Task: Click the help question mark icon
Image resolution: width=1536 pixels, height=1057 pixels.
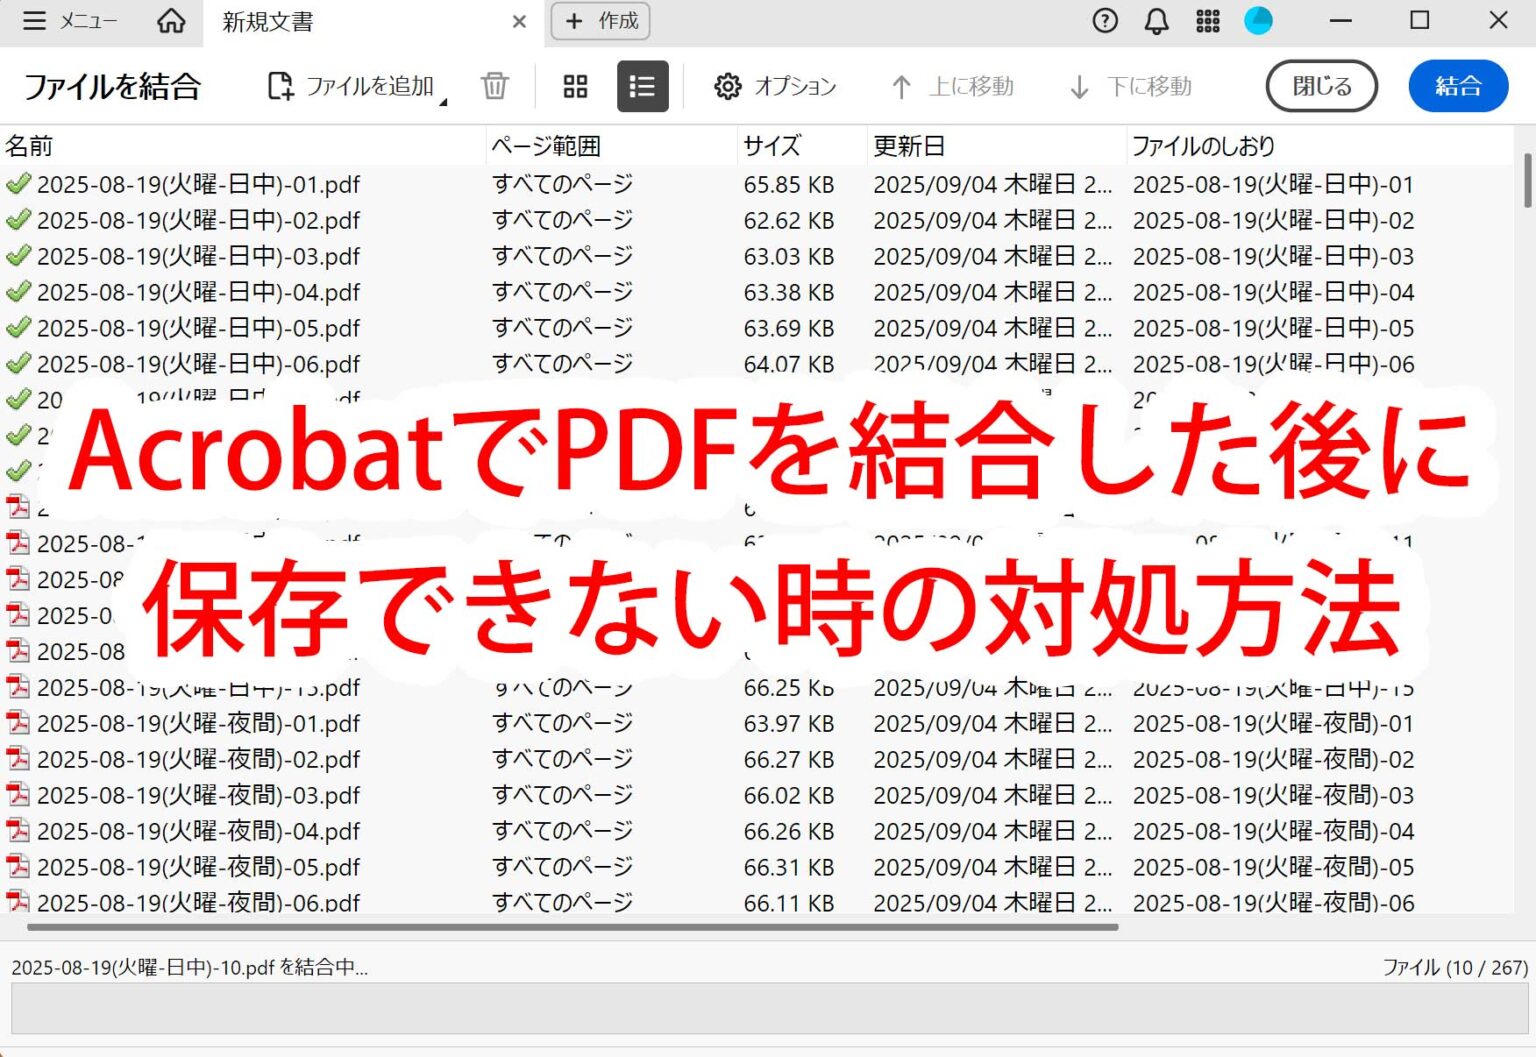Action: (1104, 20)
